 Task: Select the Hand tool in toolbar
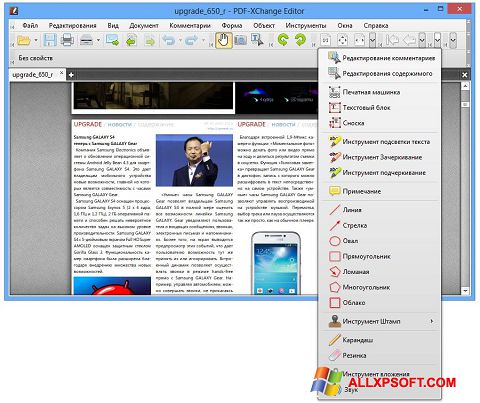click(223, 41)
